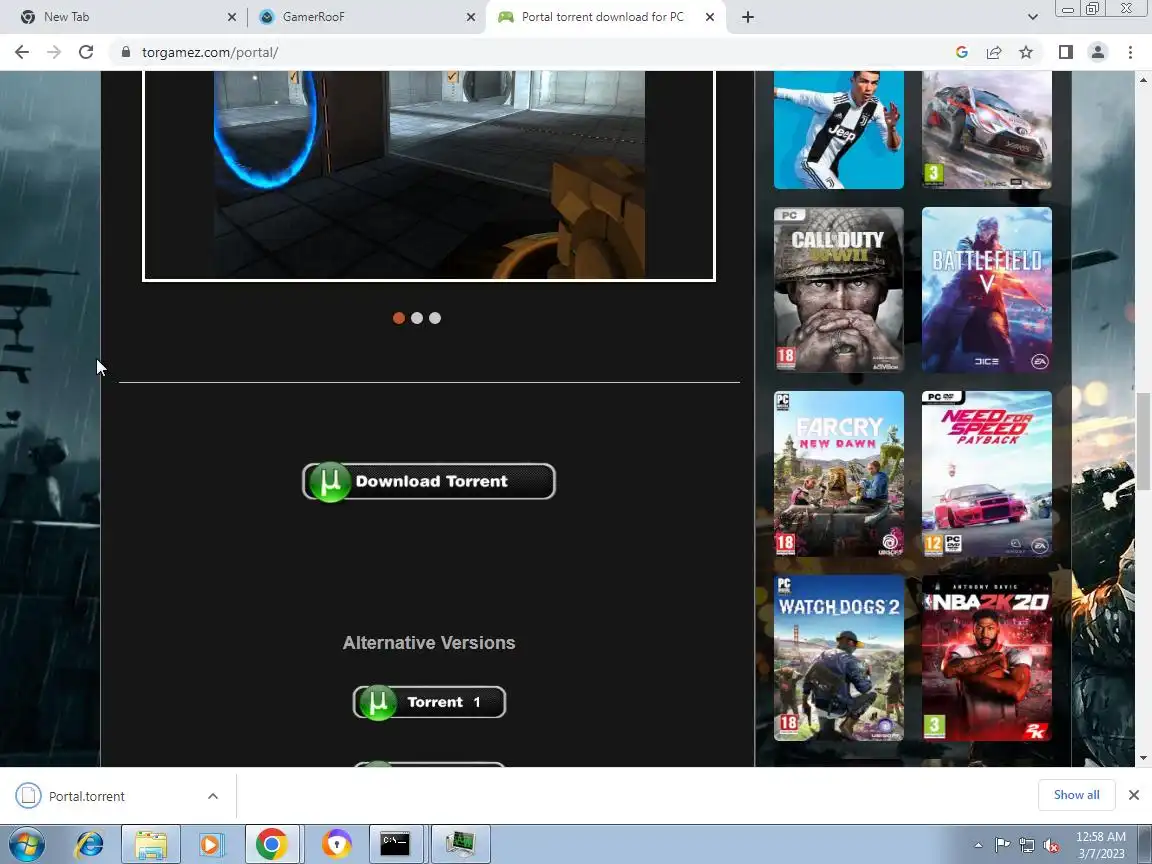This screenshot has width=1152, height=864.
Task: Click the page scrollbar up arrow
Action: click(1143, 79)
